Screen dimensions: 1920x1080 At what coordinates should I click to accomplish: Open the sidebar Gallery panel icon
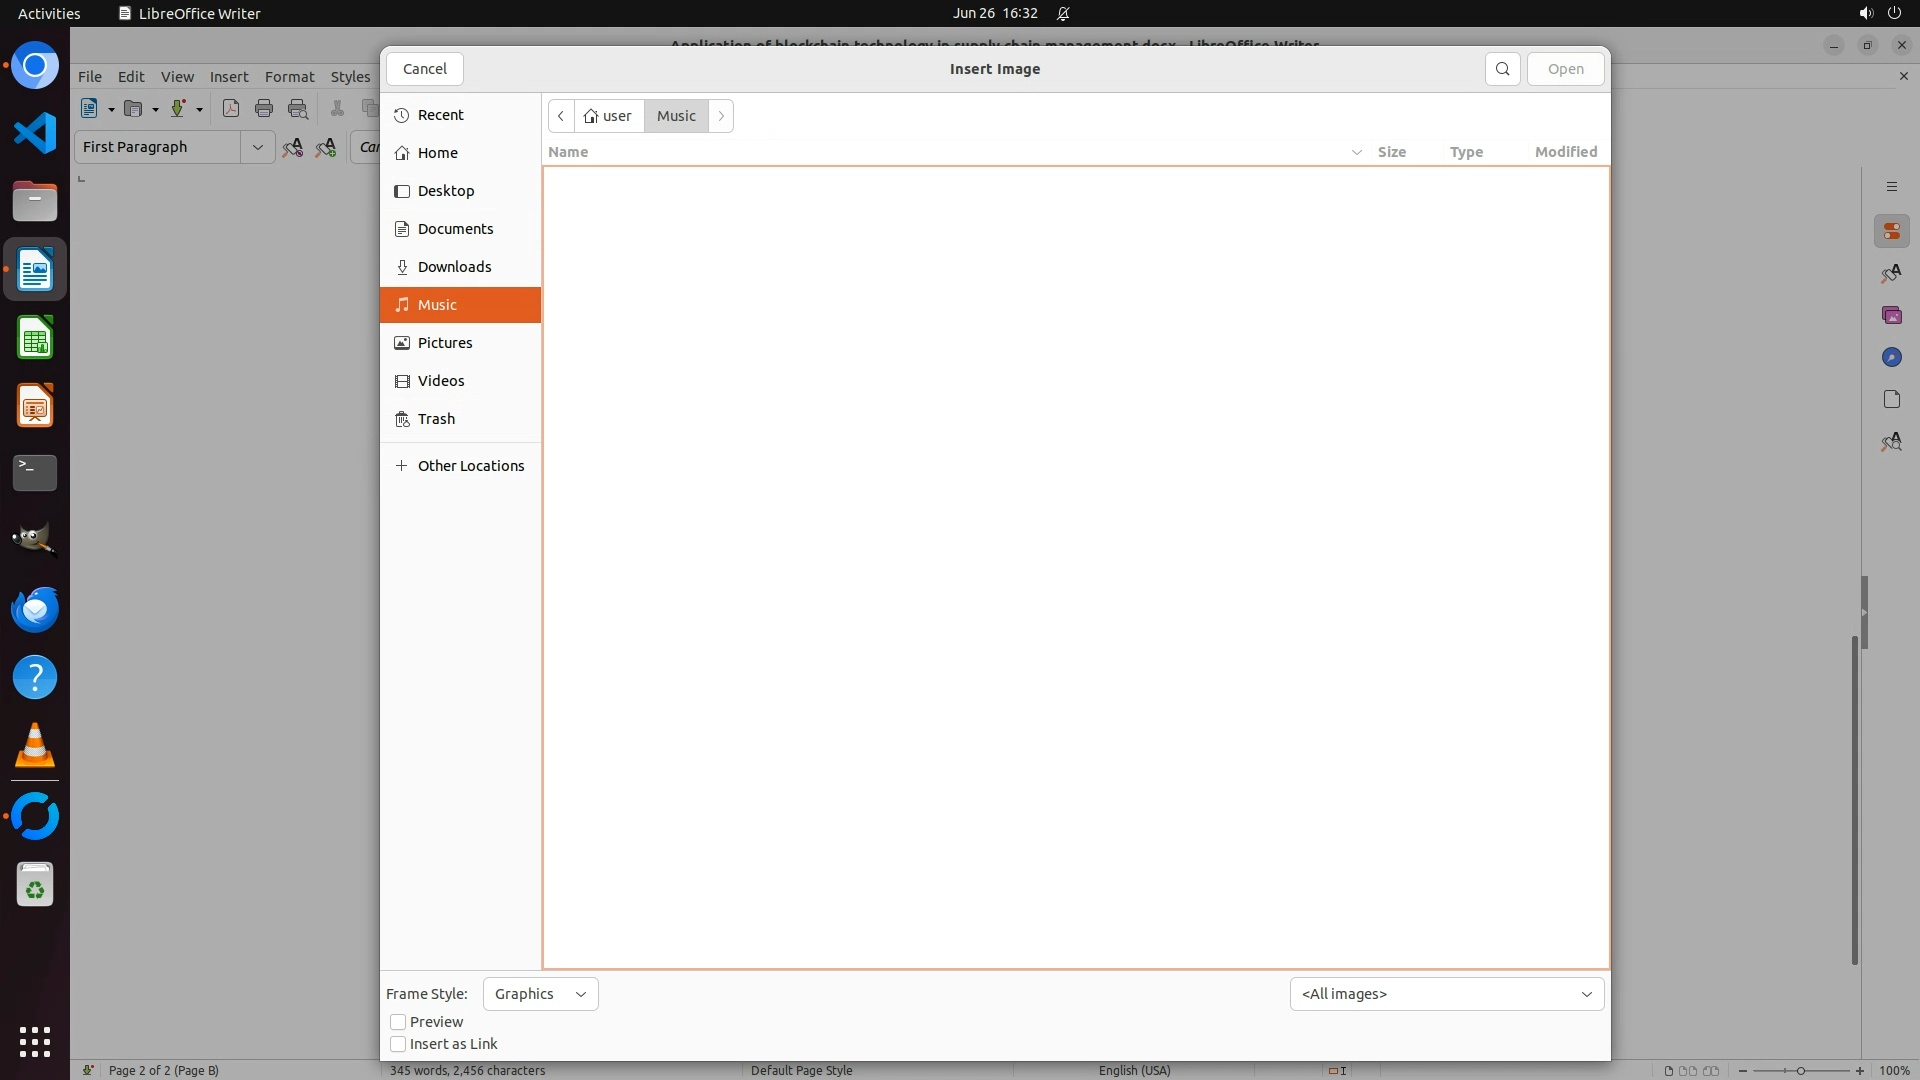(1891, 315)
